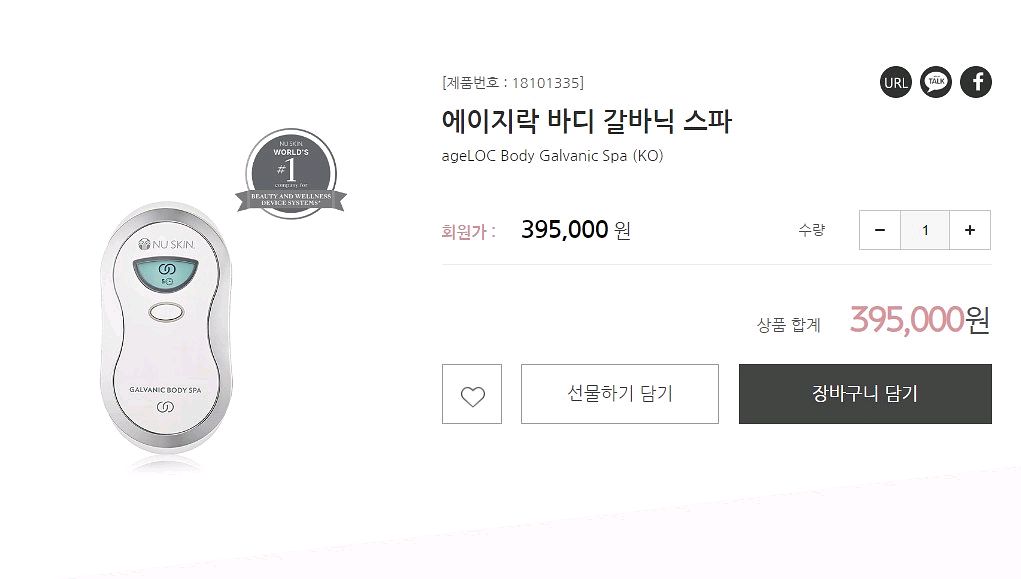The height and width of the screenshot is (579, 1021).
Task: Click the blue display screen on device photo
Action: (165, 274)
